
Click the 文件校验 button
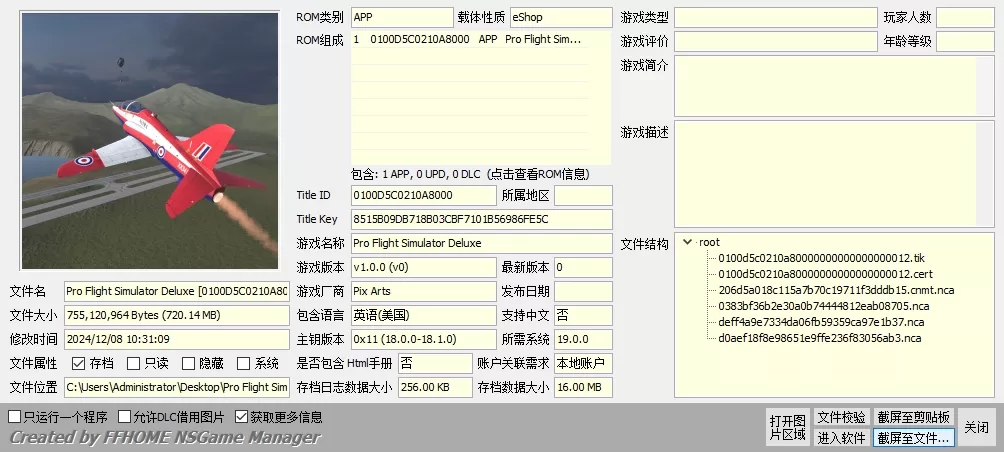point(841,417)
